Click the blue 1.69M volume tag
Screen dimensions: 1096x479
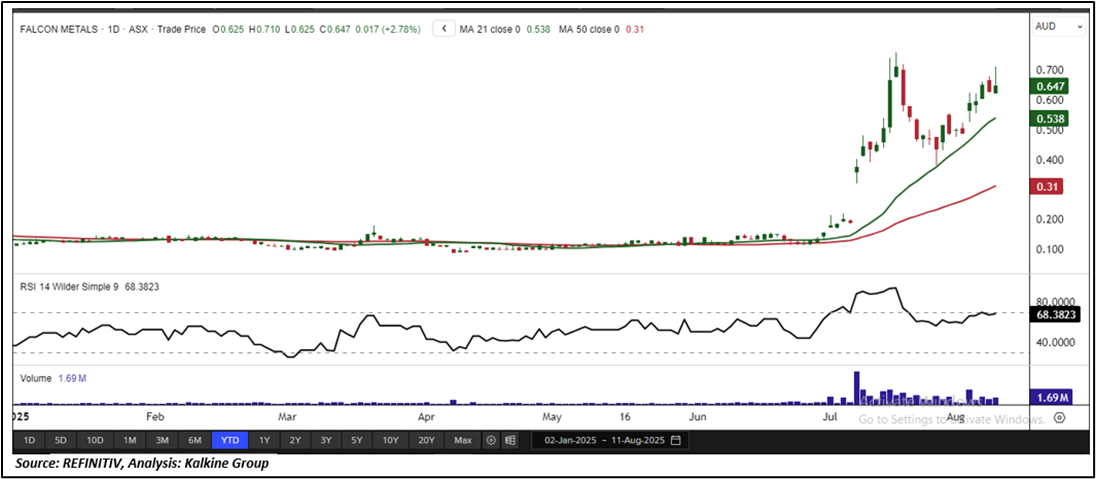[x=1050, y=398]
